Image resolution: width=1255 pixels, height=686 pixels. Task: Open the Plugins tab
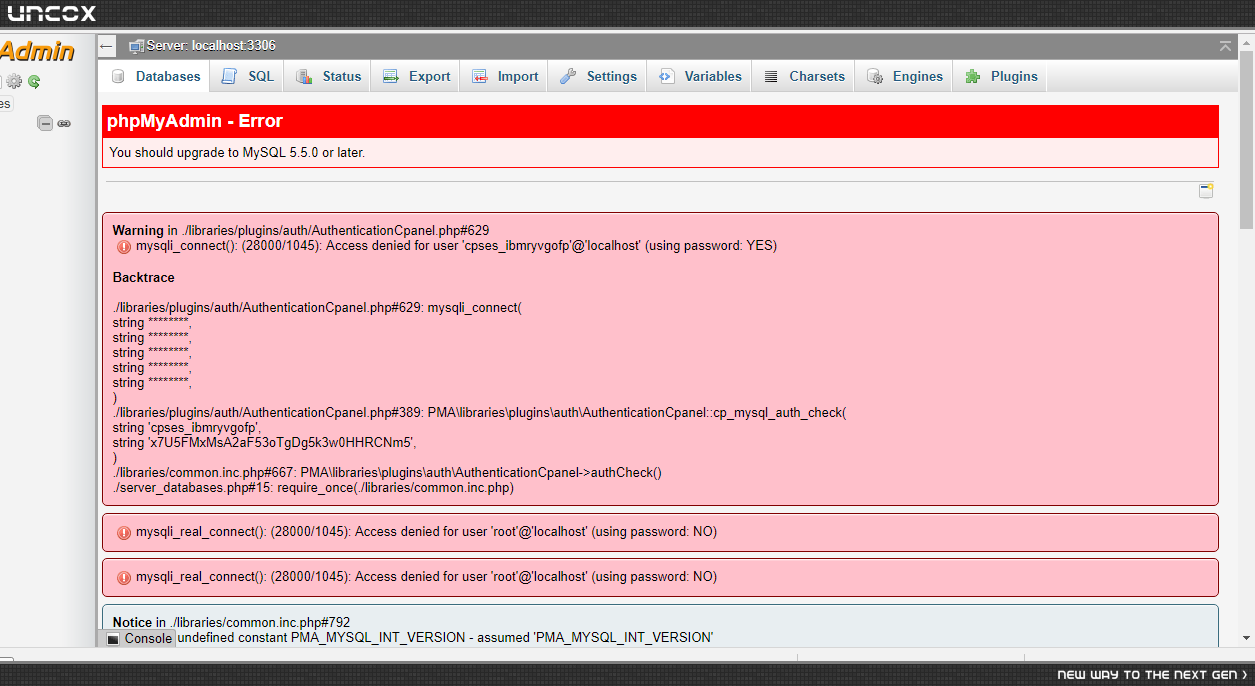click(1001, 76)
